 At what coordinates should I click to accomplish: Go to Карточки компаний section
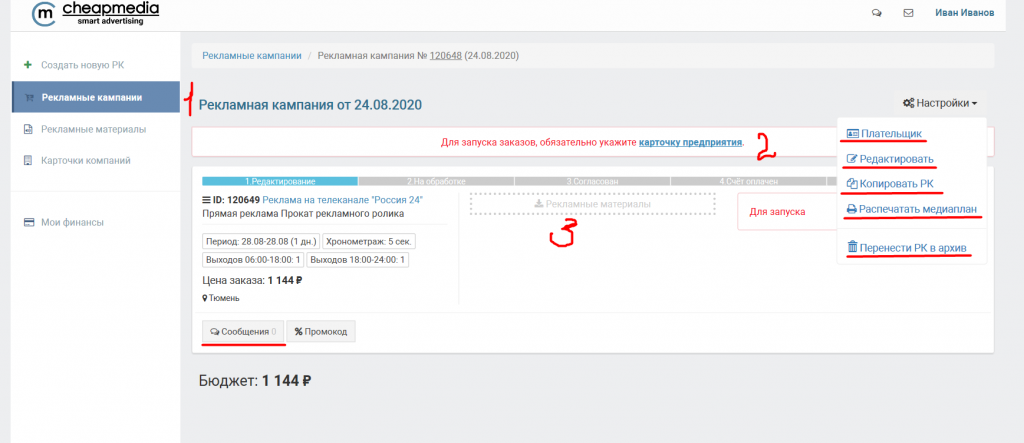[85, 160]
